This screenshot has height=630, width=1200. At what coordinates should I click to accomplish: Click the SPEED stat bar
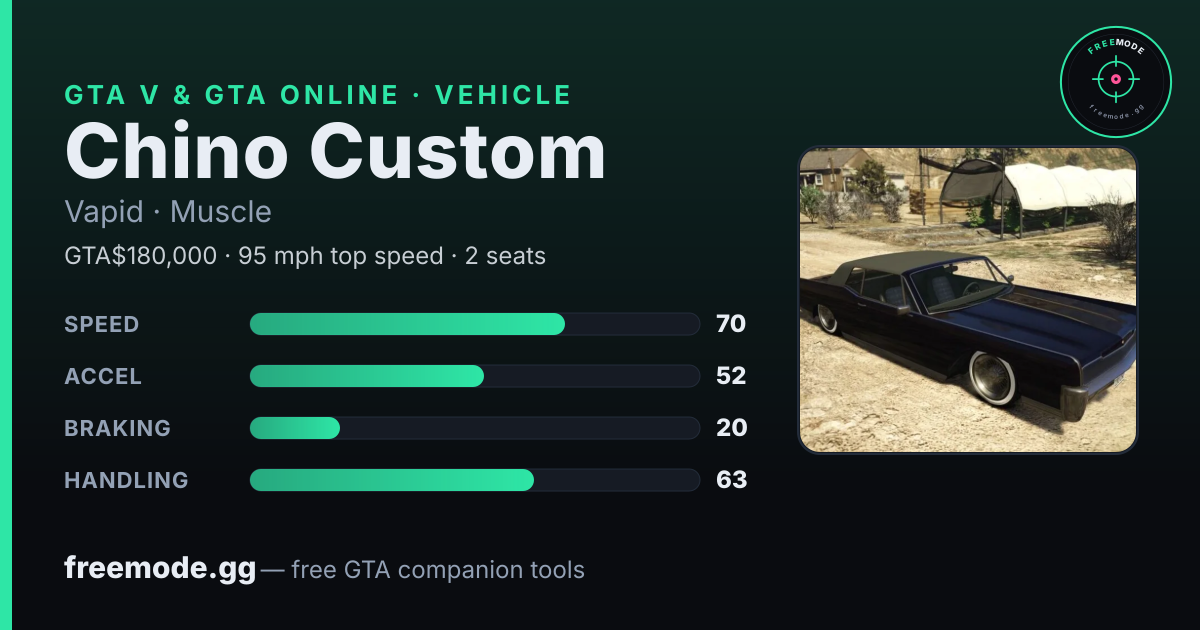[474, 324]
